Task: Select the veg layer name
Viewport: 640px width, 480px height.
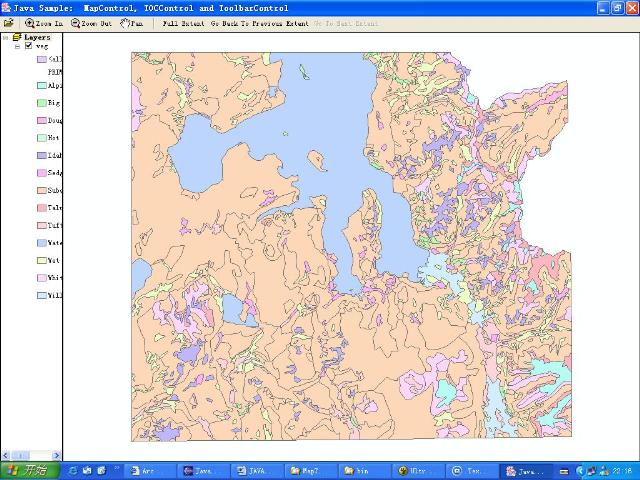Action: click(42, 46)
